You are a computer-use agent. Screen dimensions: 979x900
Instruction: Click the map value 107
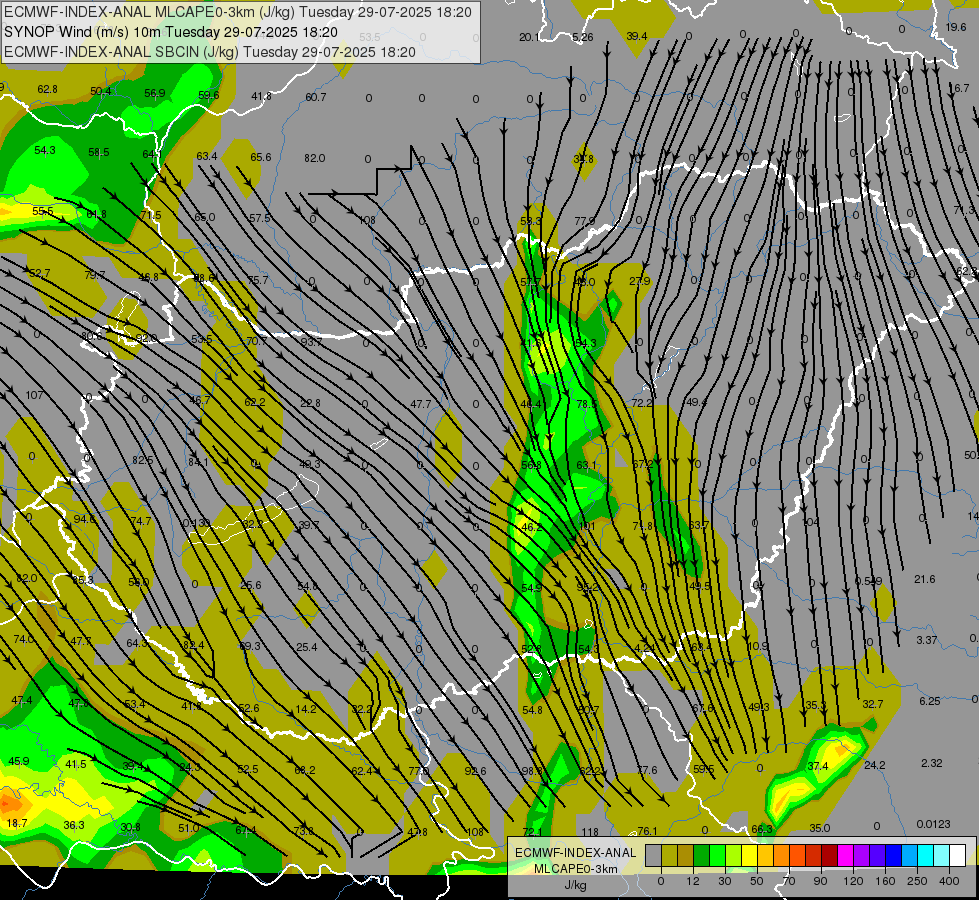pyautogui.click(x=34, y=395)
